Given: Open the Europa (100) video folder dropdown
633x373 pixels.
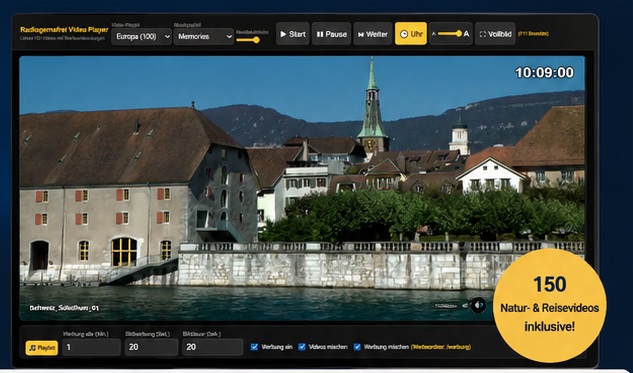Looking at the screenshot, I should [141, 36].
